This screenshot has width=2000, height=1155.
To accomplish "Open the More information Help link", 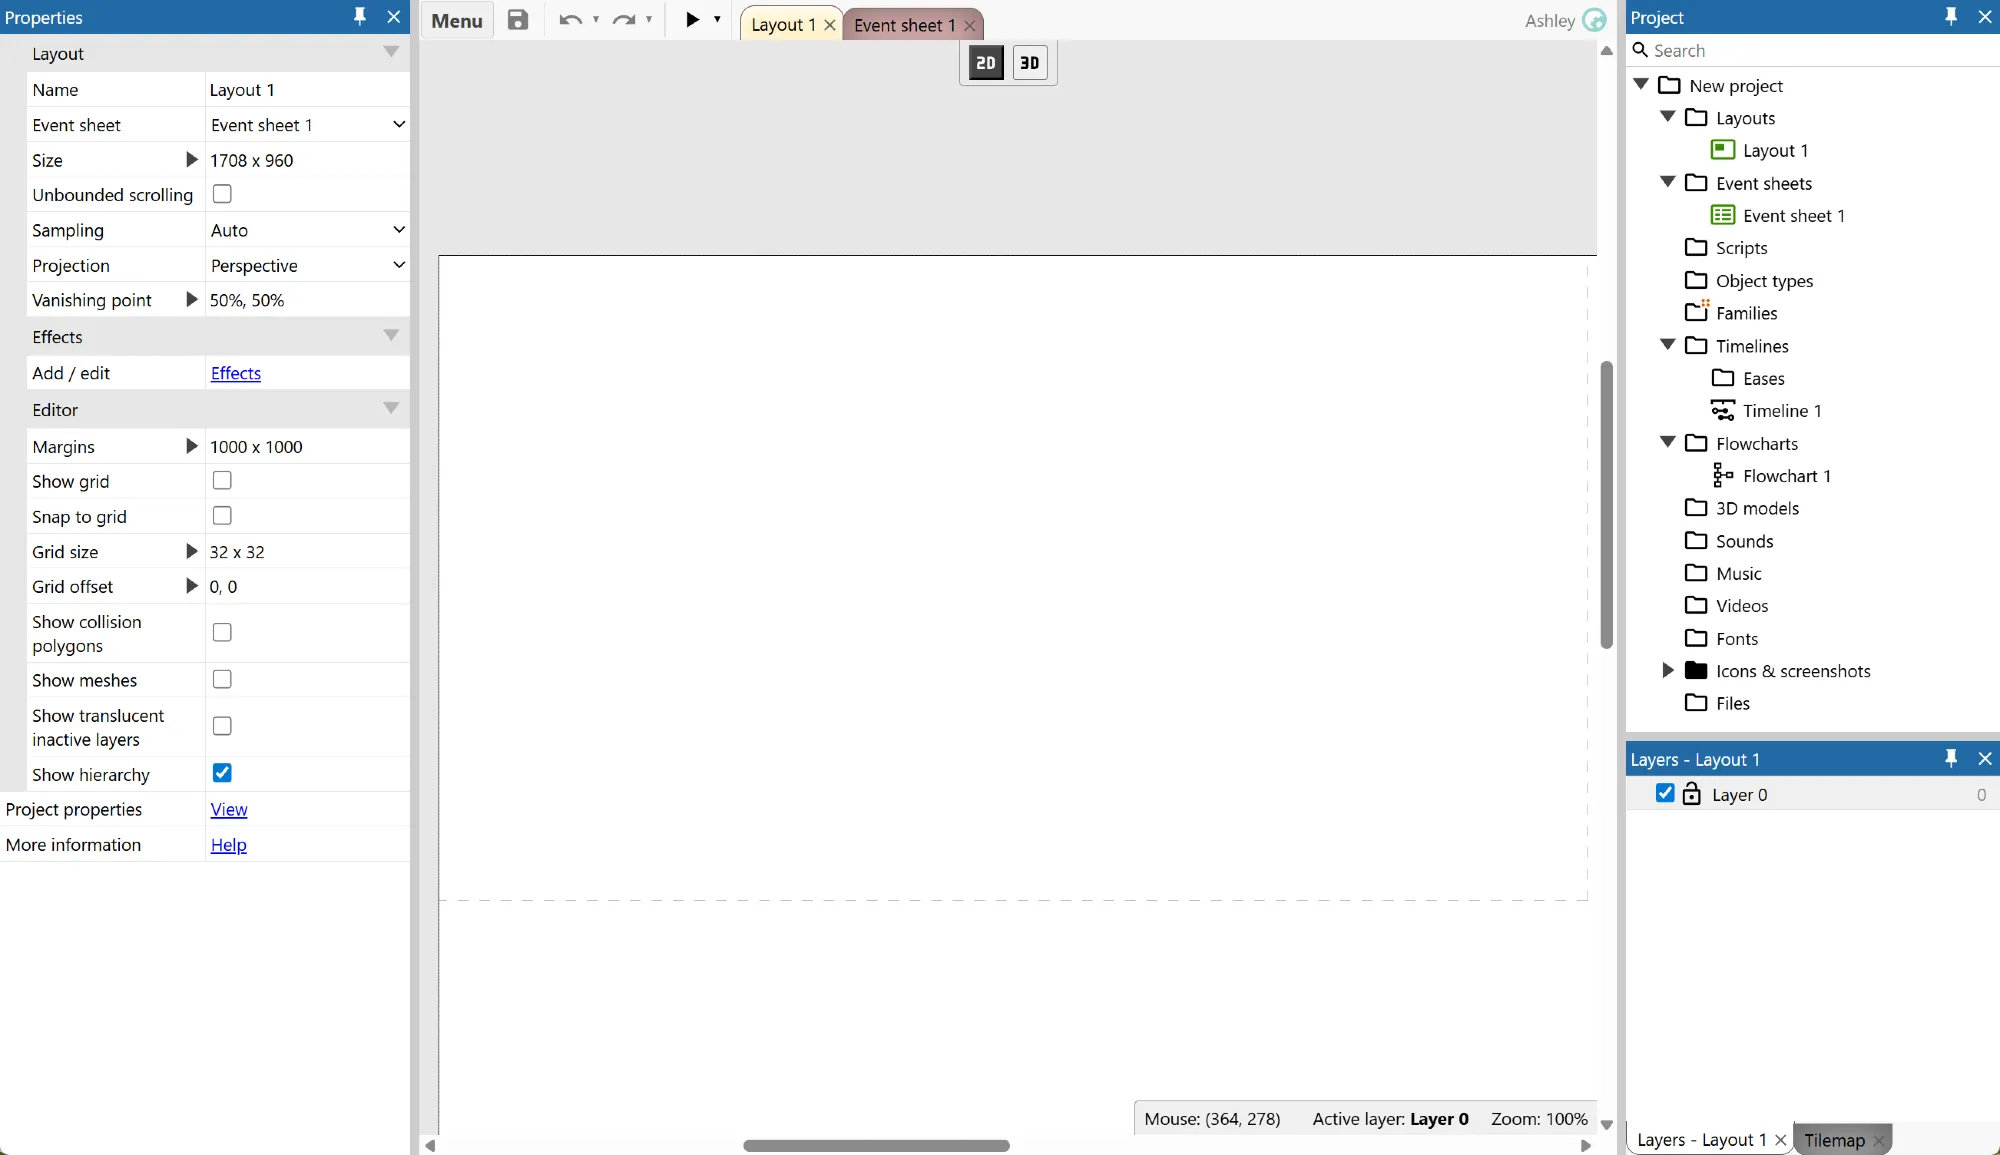I will pos(229,845).
